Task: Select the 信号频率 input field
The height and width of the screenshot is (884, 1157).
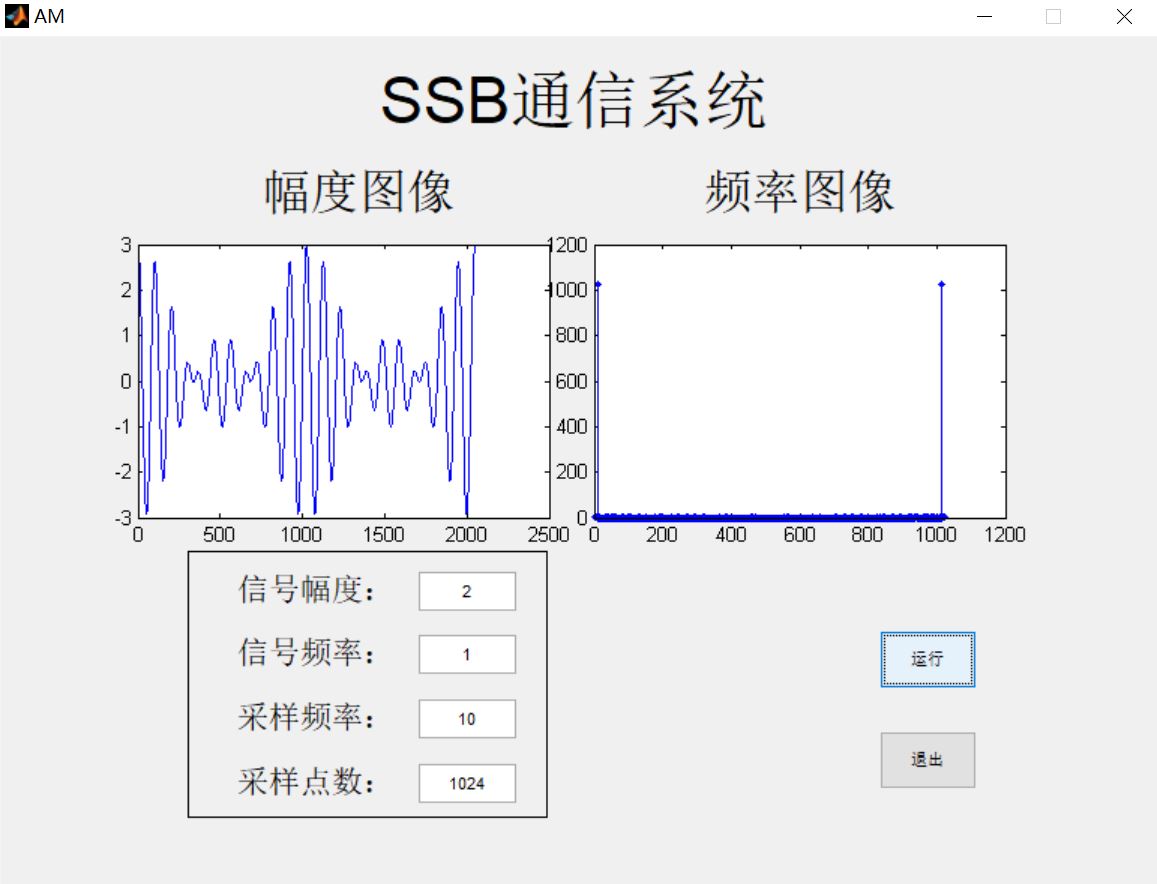Action: (466, 654)
